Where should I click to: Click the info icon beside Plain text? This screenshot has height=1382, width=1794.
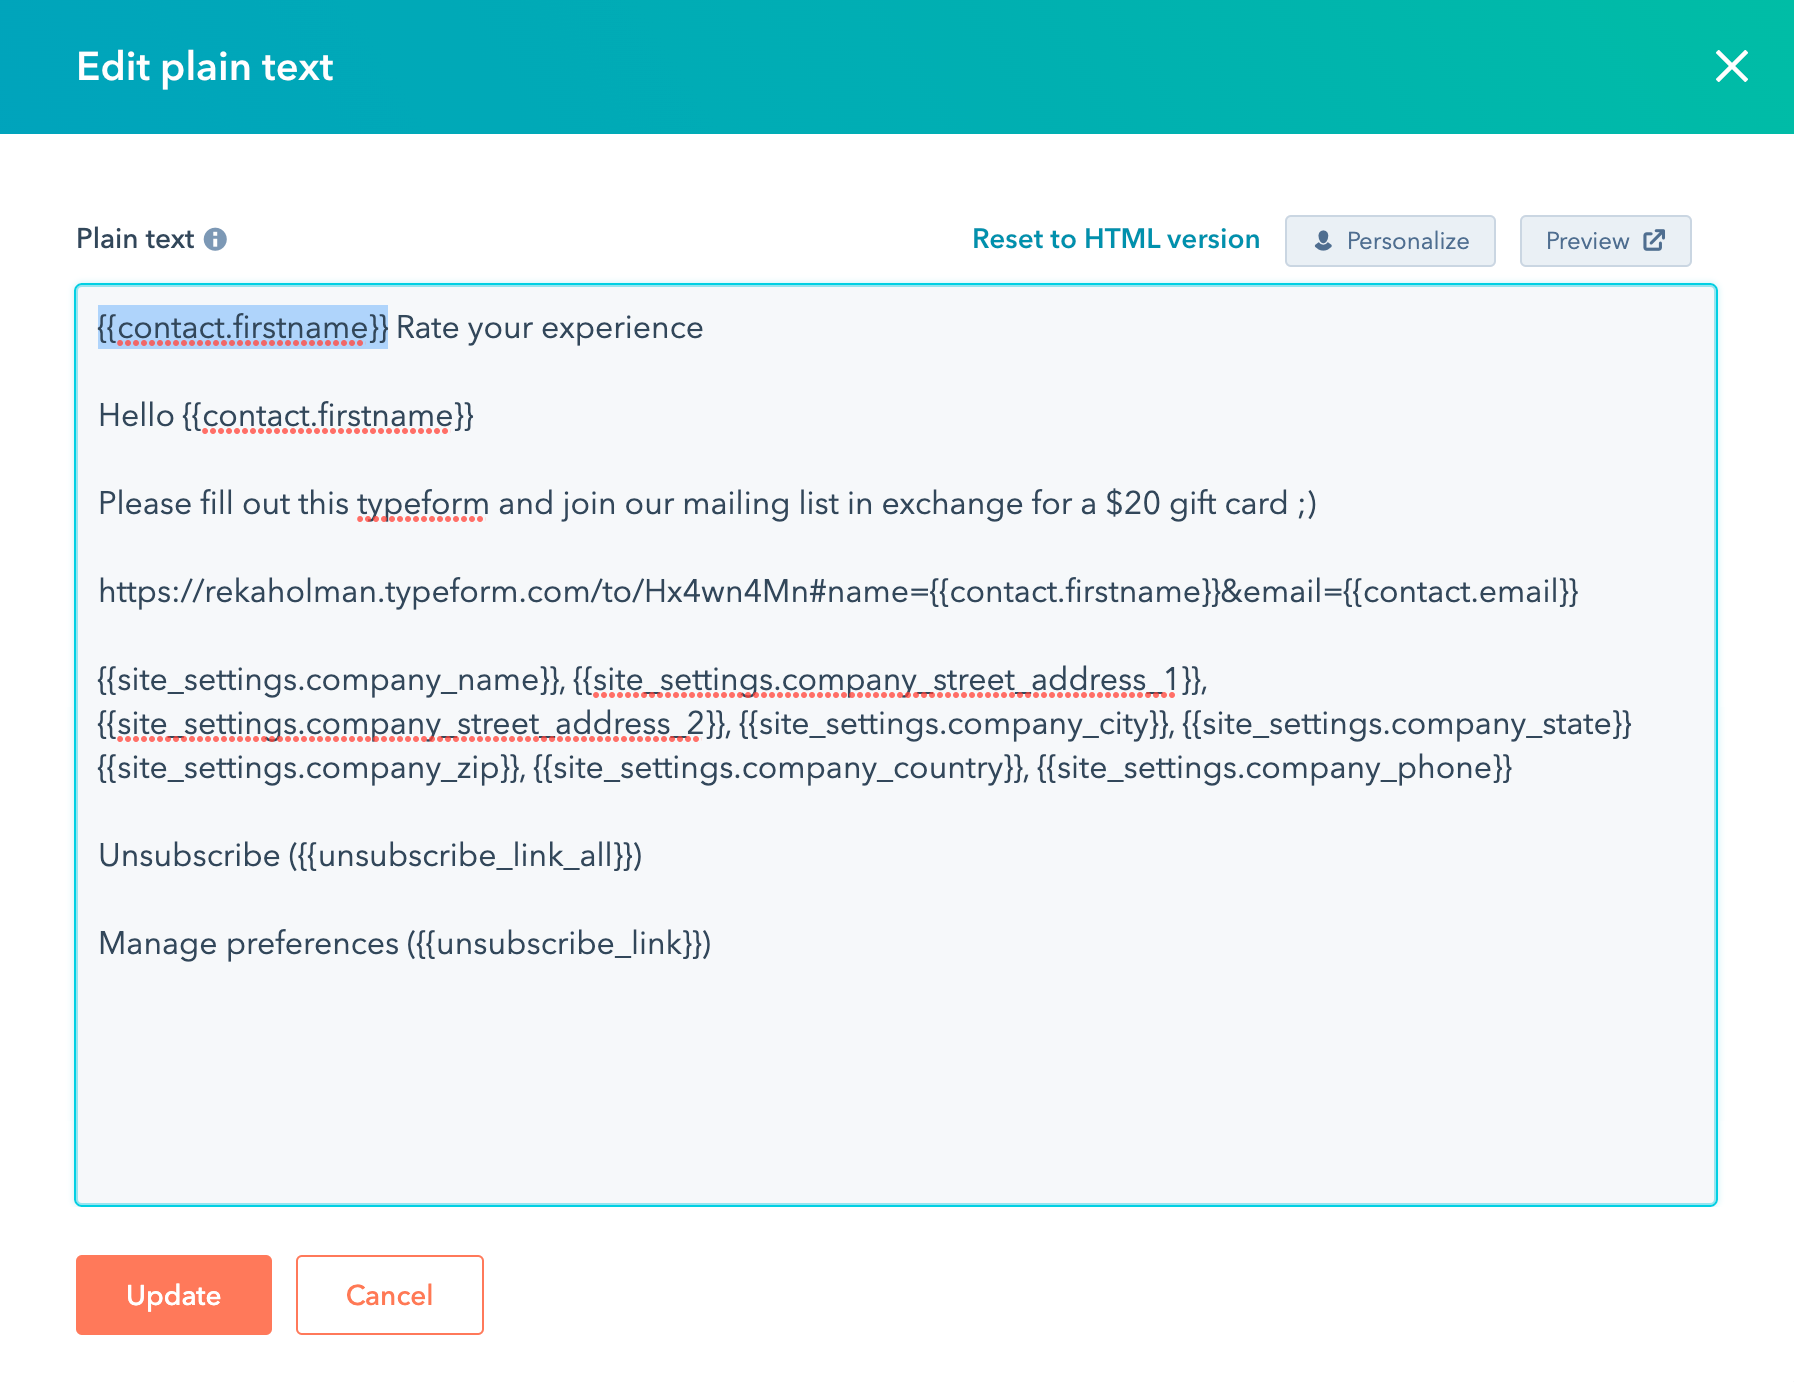[215, 240]
